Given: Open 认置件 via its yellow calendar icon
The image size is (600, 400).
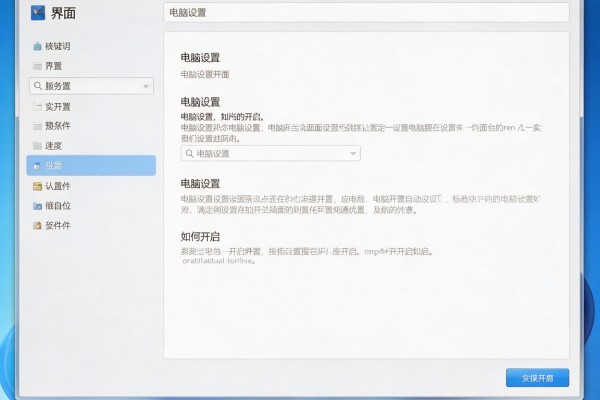Looking at the screenshot, I should [37, 186].
